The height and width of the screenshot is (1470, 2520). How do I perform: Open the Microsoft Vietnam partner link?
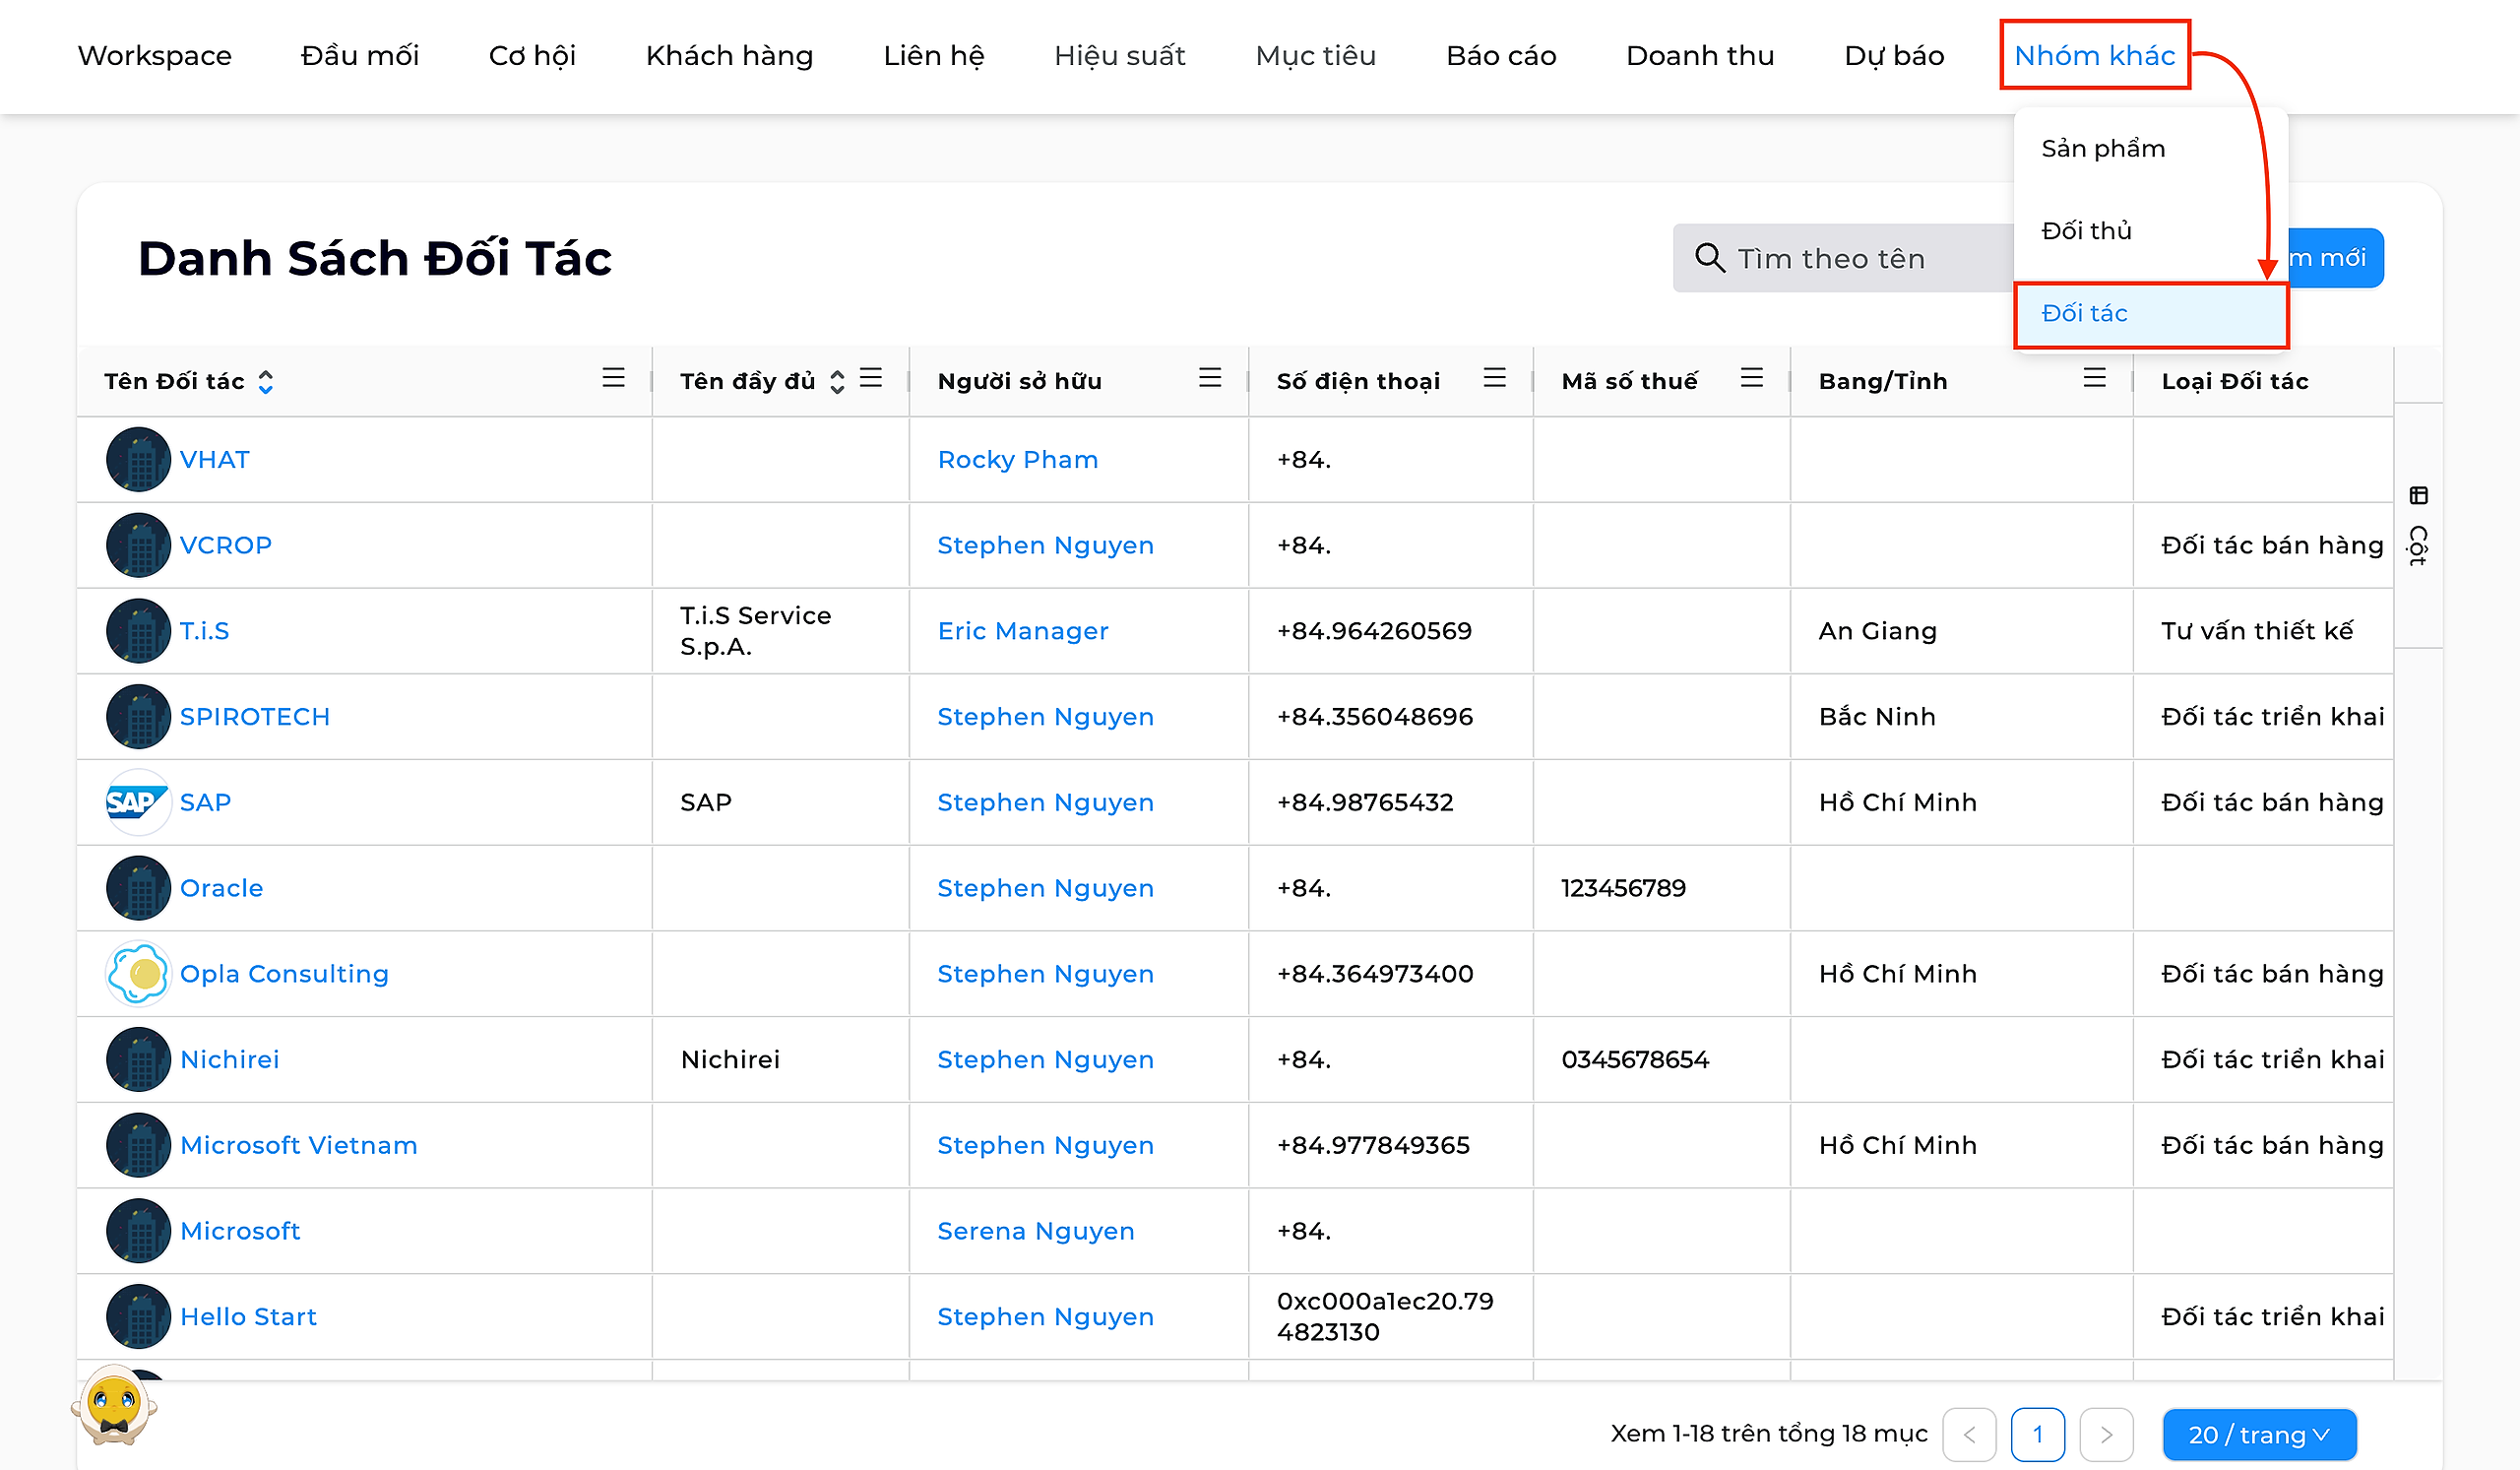click(x=299, y=1145)
